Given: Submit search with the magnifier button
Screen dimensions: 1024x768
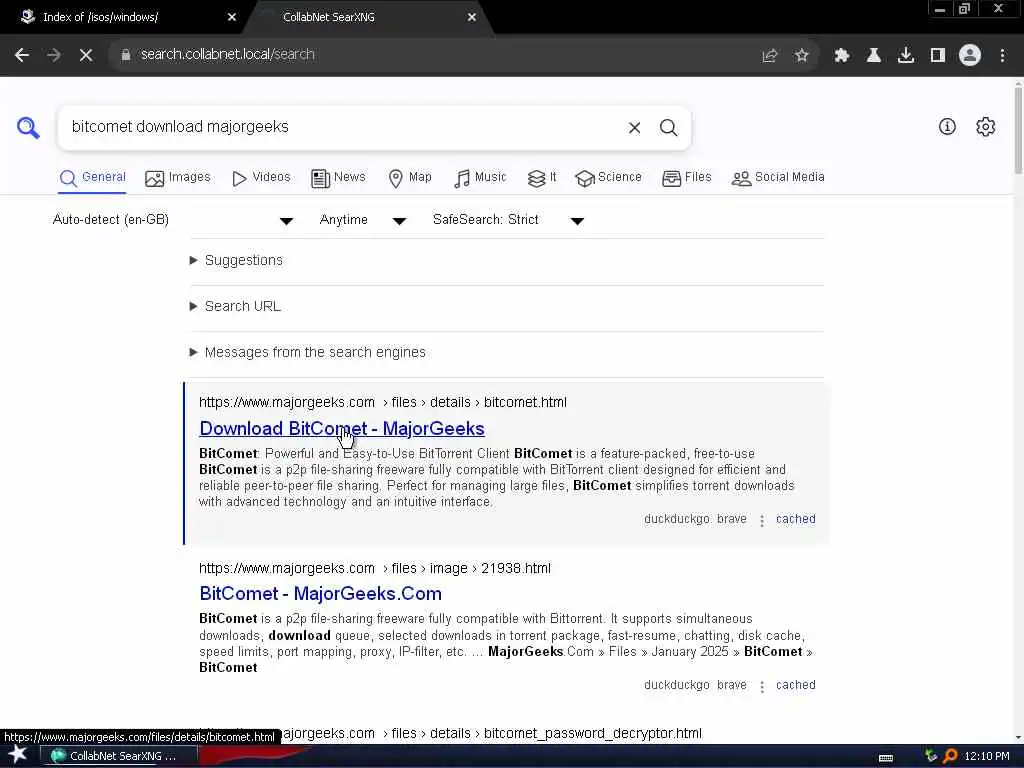Looking at the screenshot, I should (x=668, y=127).
